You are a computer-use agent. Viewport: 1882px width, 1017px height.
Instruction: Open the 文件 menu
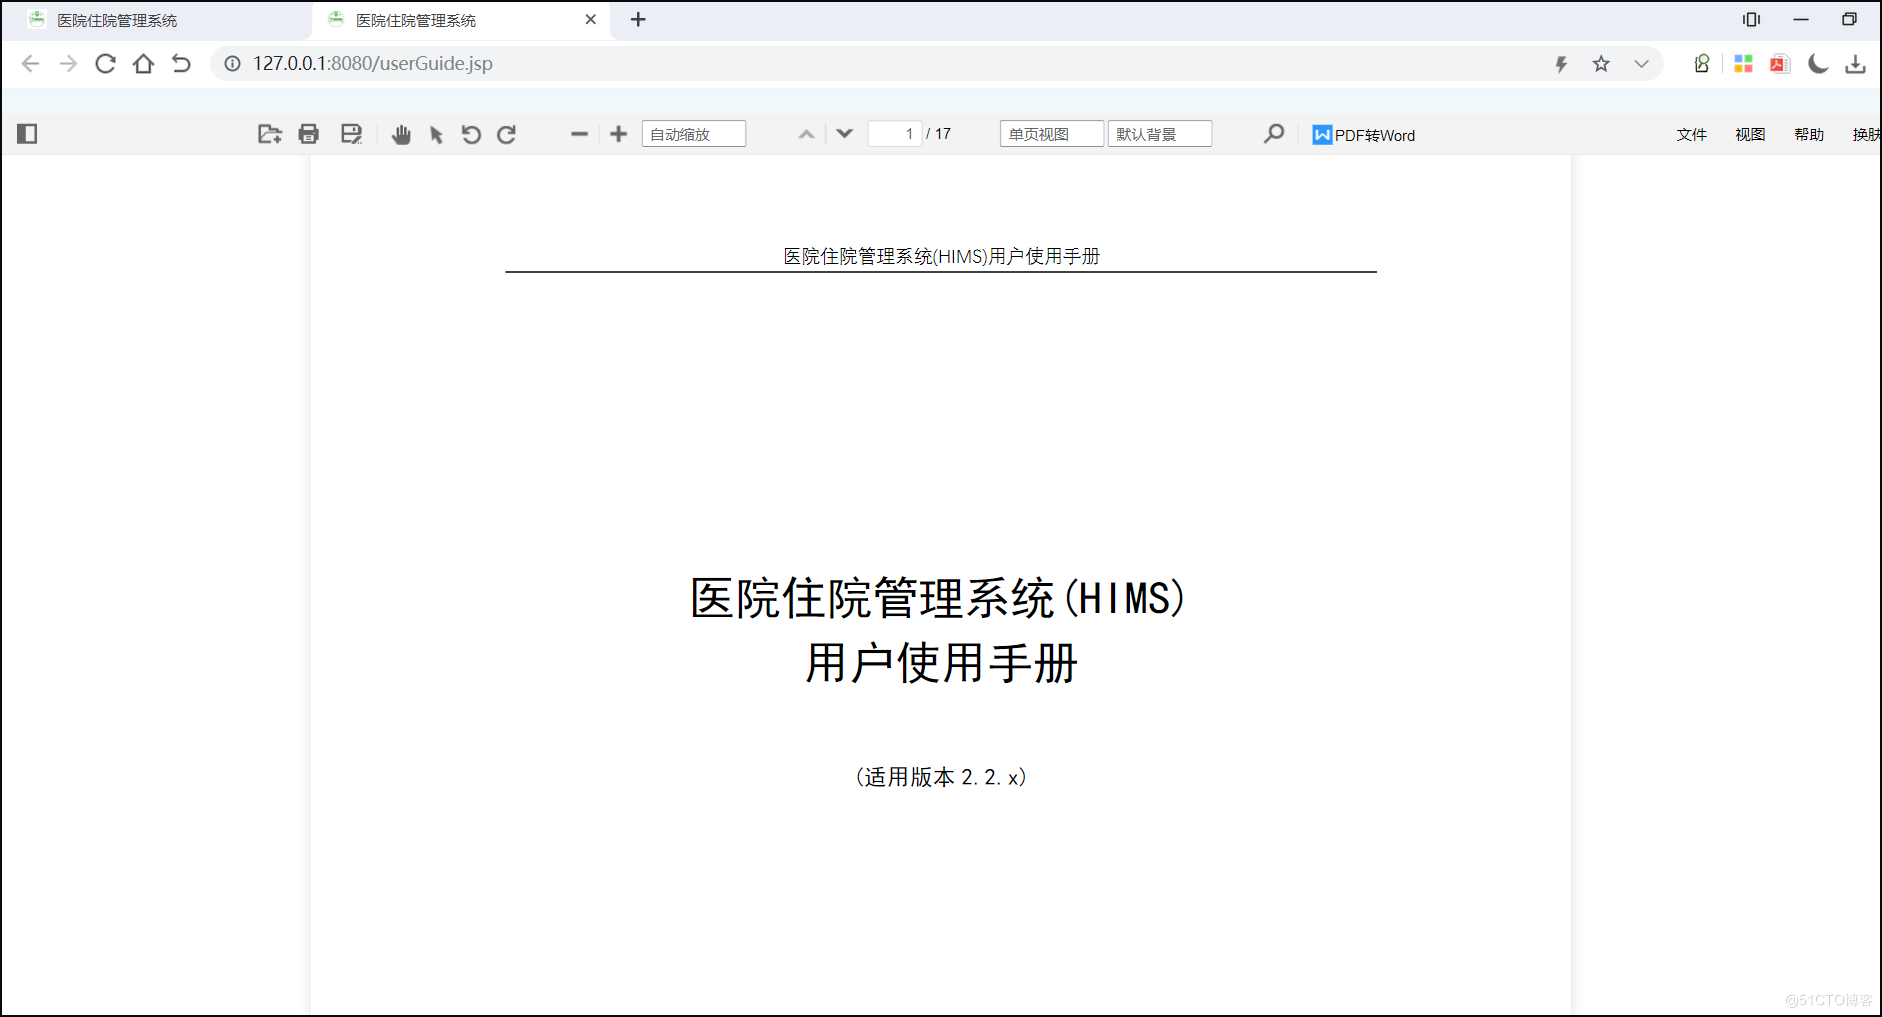click(1692, 134)
